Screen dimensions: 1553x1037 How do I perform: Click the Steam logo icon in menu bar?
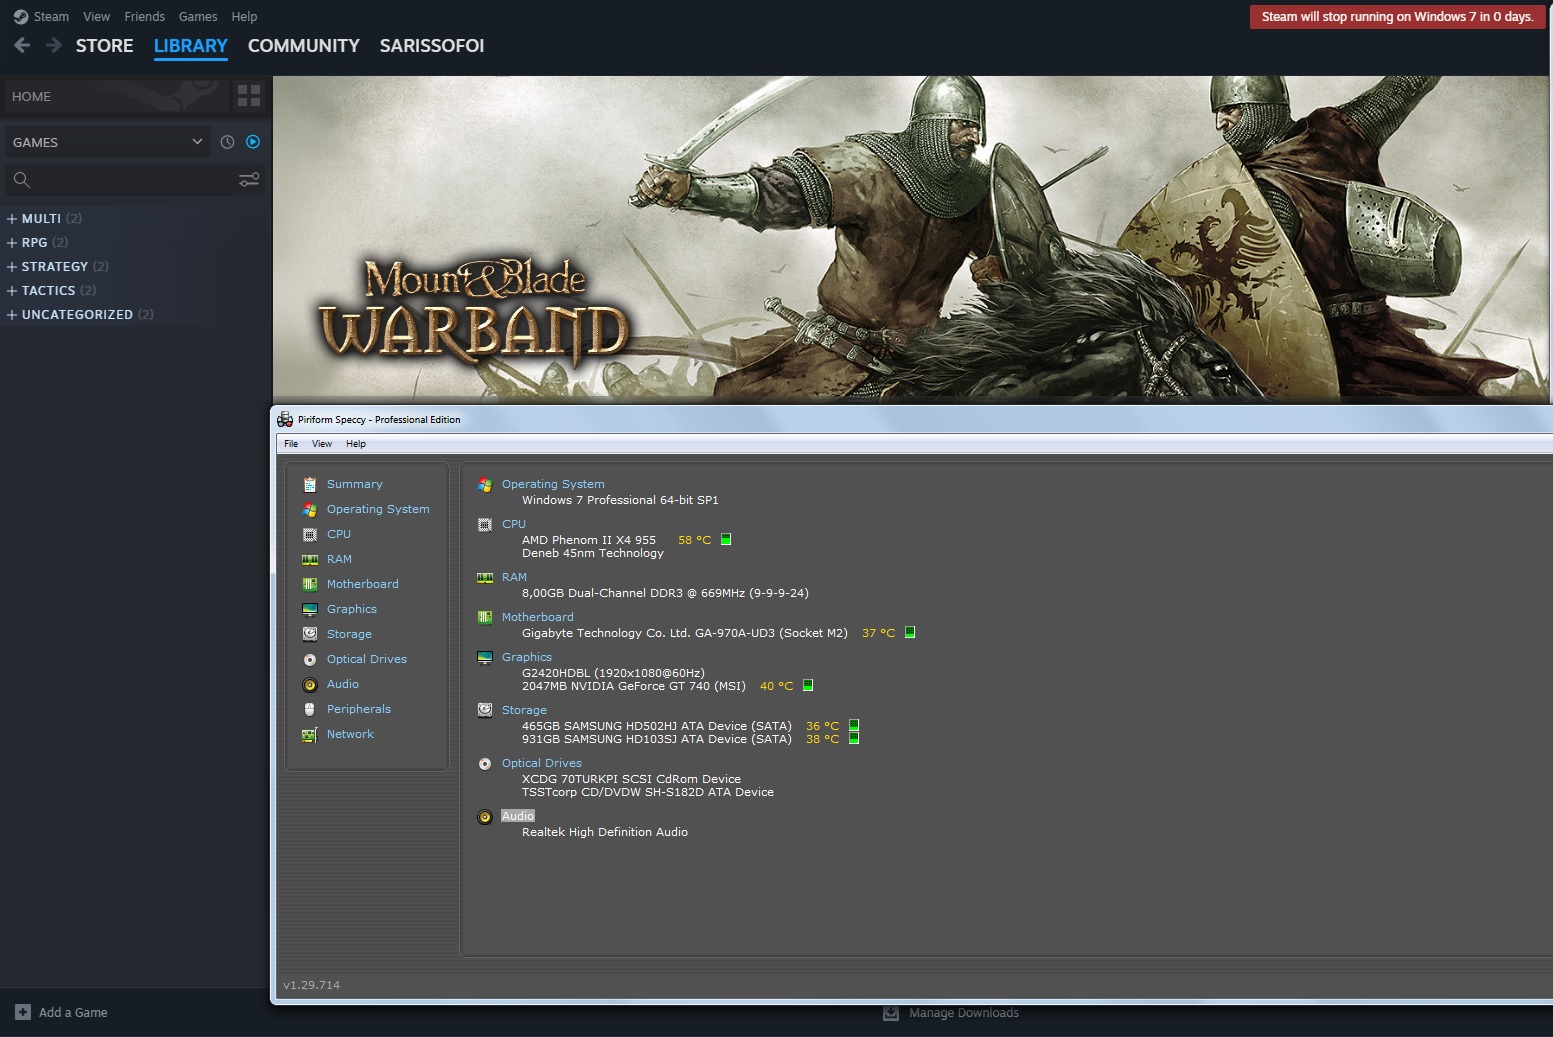(x=20, y=17)
